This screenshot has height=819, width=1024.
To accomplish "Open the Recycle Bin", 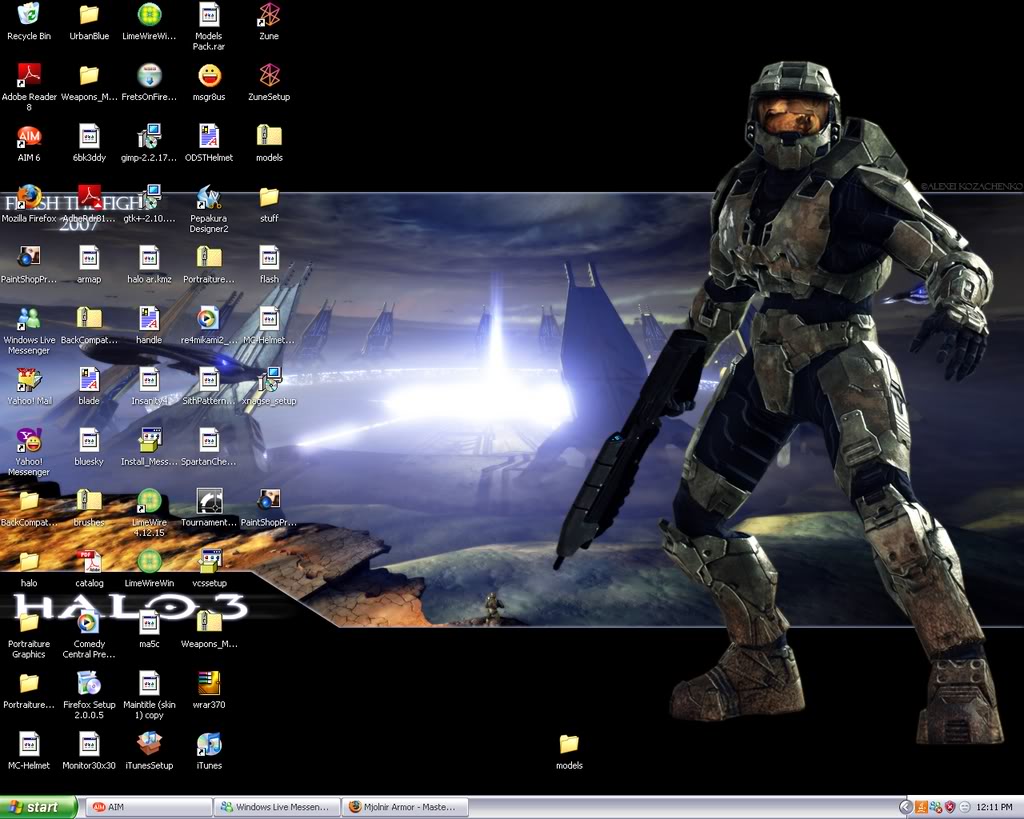I will coord(29,15).
